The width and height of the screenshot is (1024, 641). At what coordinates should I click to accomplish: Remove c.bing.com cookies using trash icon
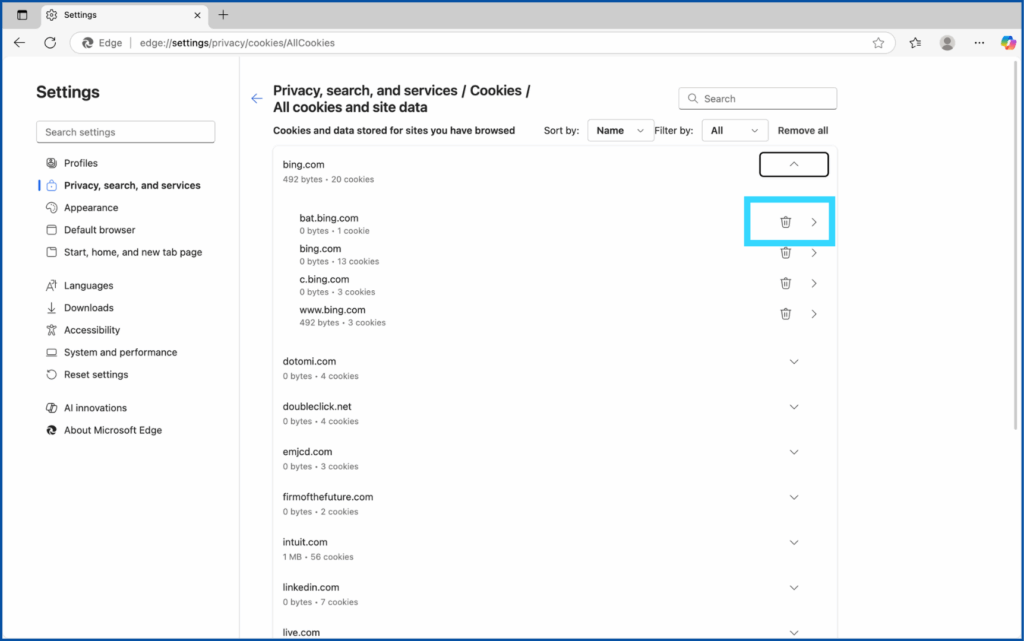tap(785, 283)
